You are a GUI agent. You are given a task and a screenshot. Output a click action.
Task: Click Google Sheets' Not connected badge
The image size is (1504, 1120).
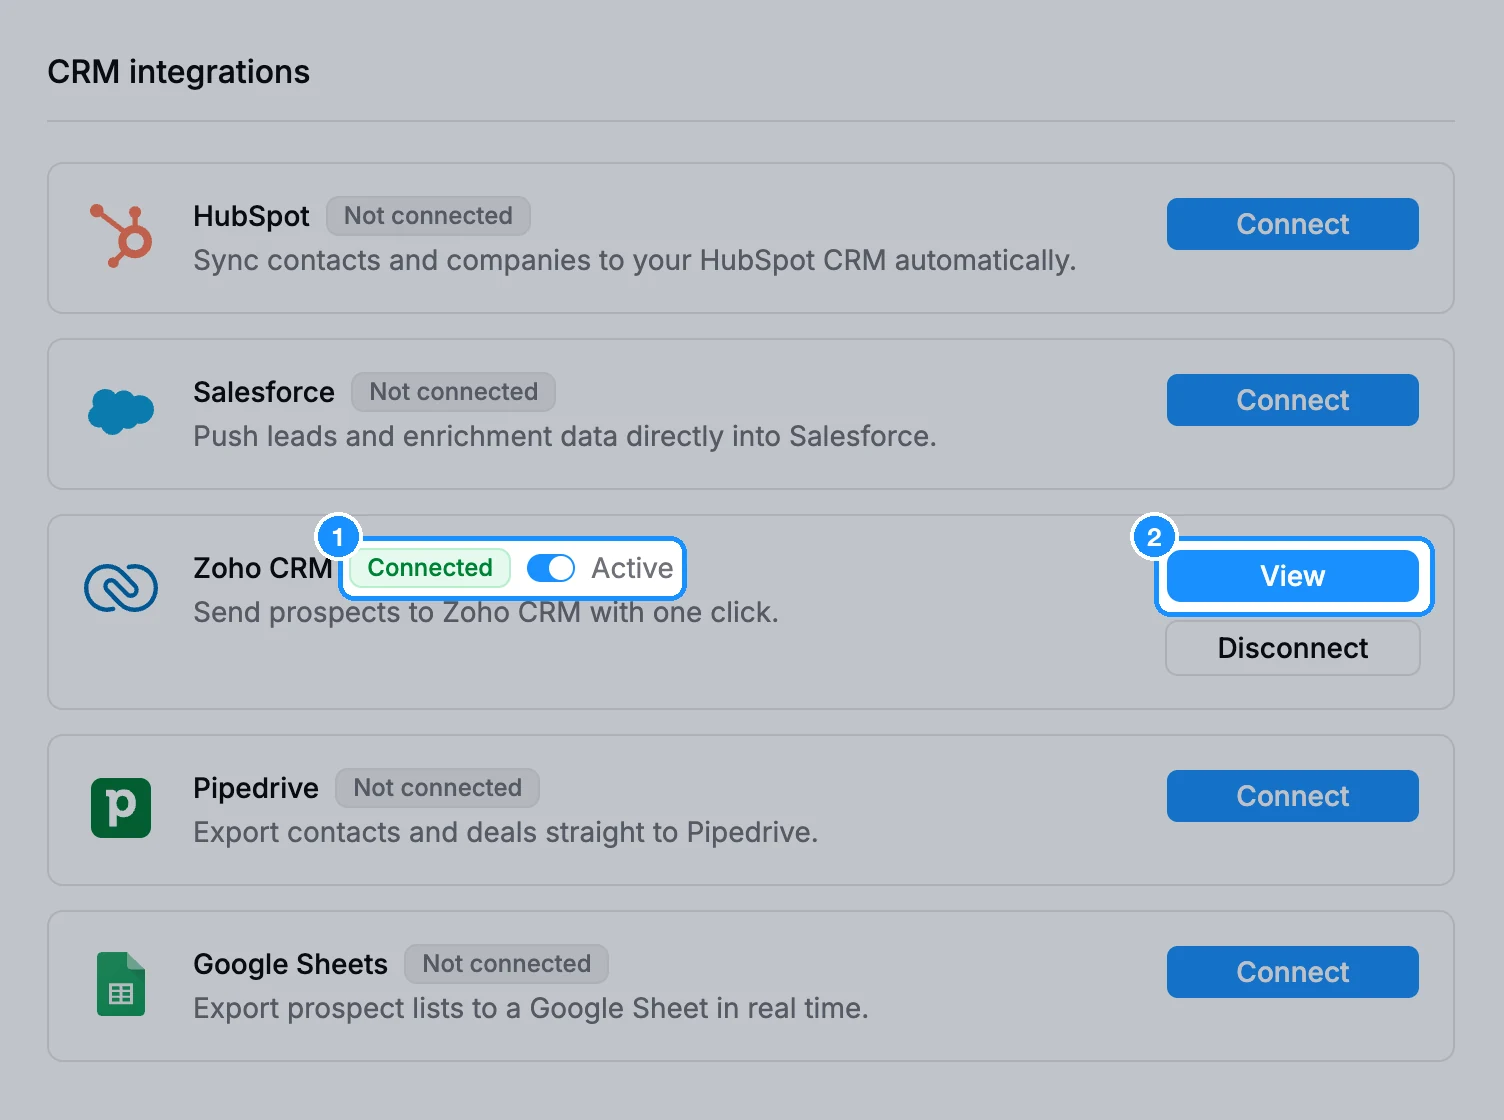[506, 964]
